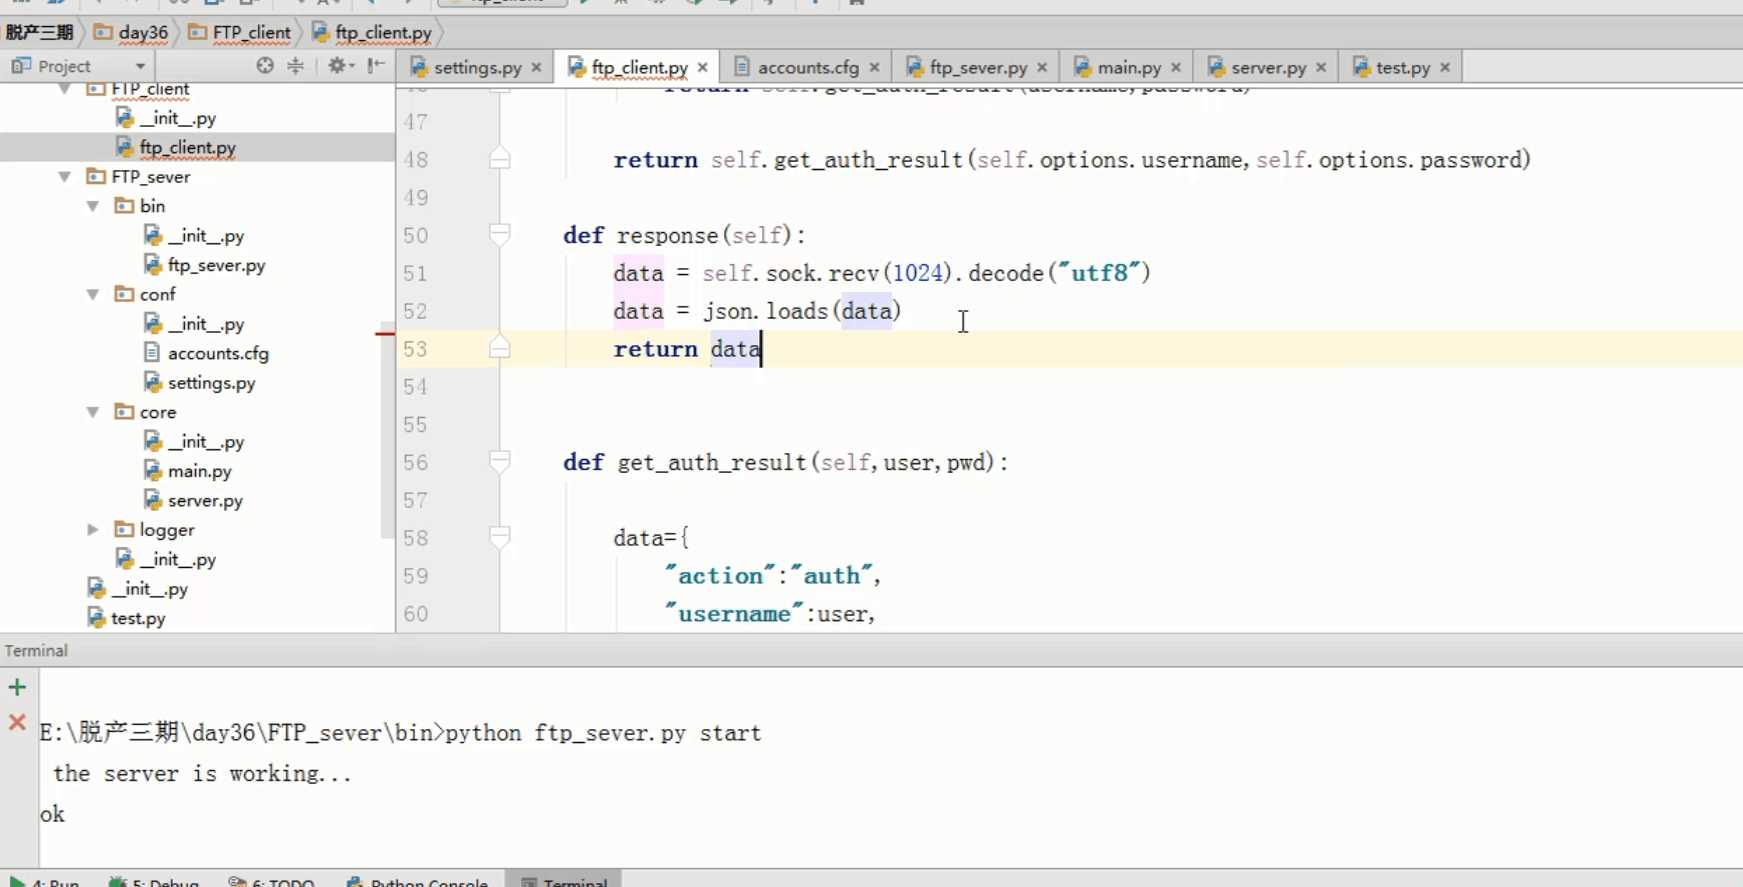Fold the response method at line 50

click(x=500, y=235)
